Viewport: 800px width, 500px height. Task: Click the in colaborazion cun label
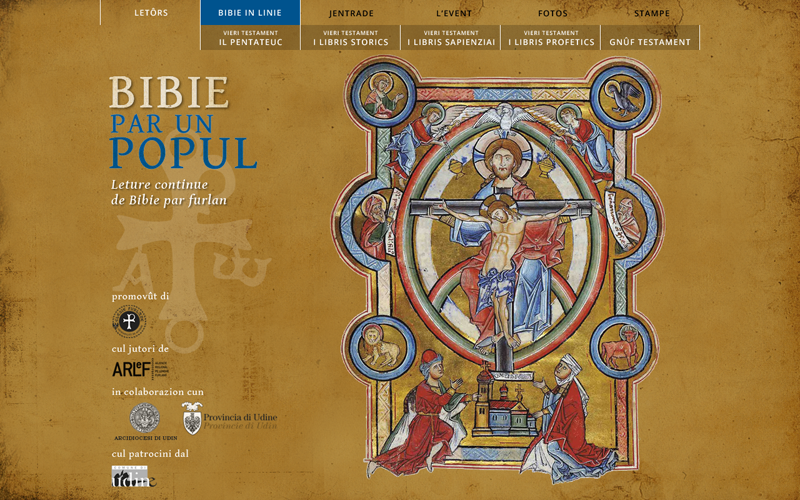tap(158, 392)
